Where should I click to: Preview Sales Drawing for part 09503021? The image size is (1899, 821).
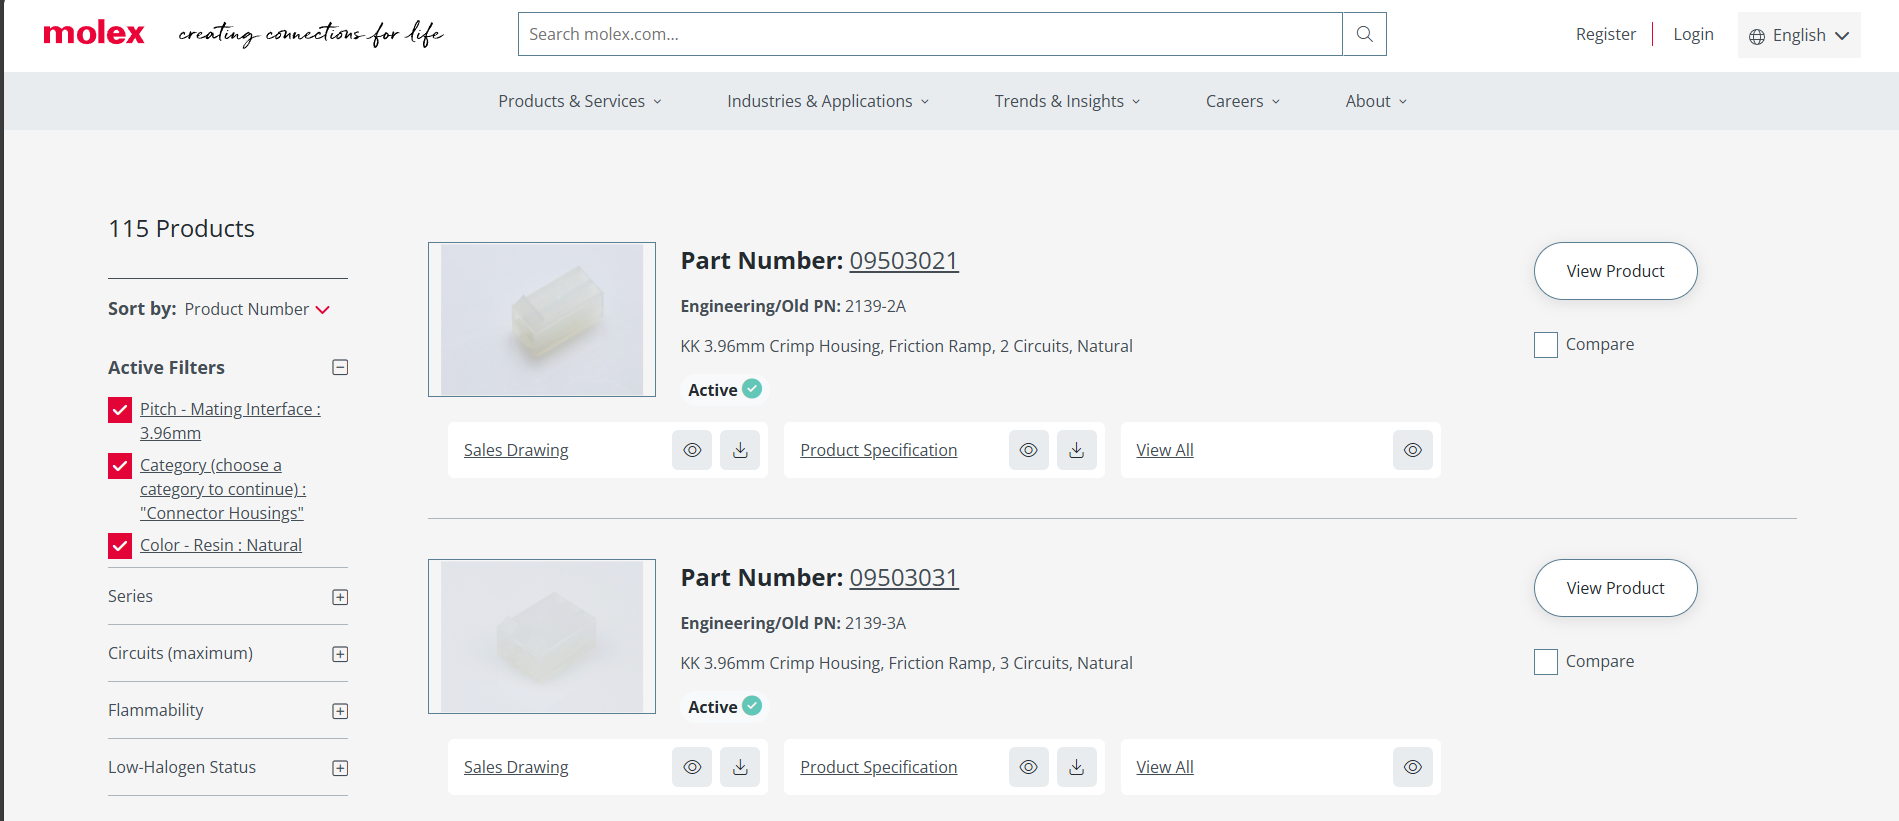[x=692, y=450]
